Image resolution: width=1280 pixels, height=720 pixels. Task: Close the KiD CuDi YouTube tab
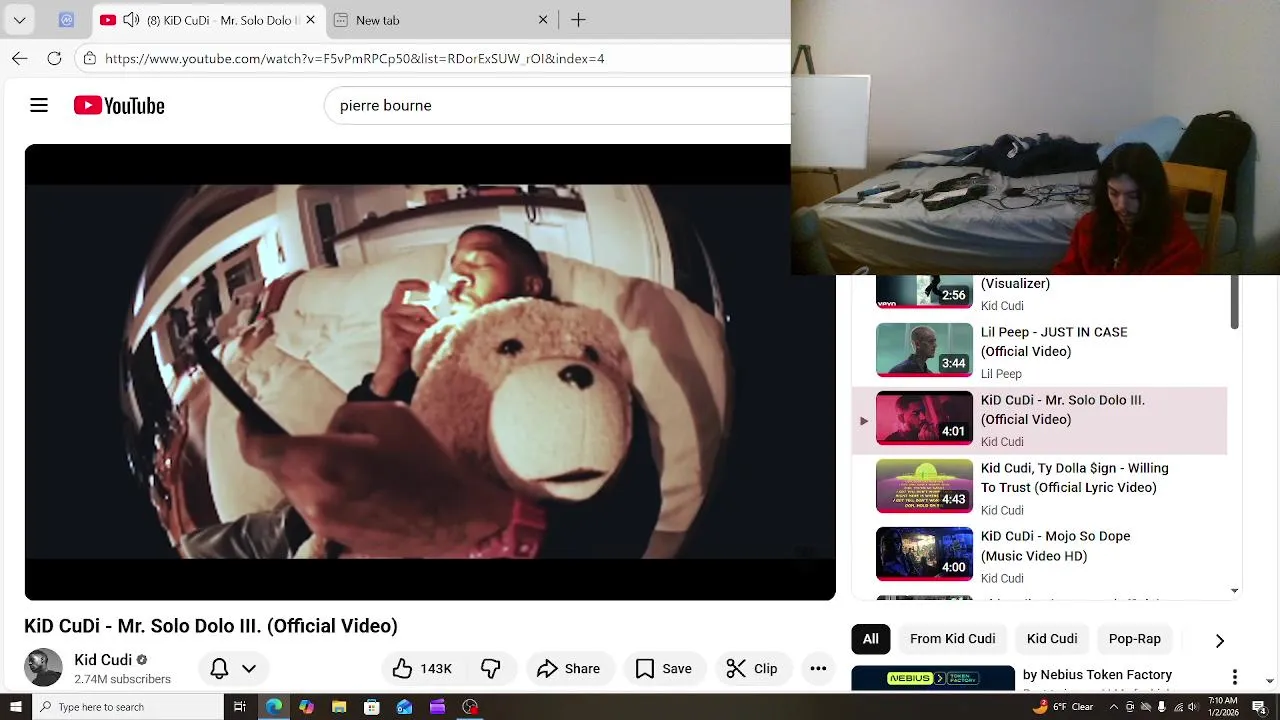point(310,20)
